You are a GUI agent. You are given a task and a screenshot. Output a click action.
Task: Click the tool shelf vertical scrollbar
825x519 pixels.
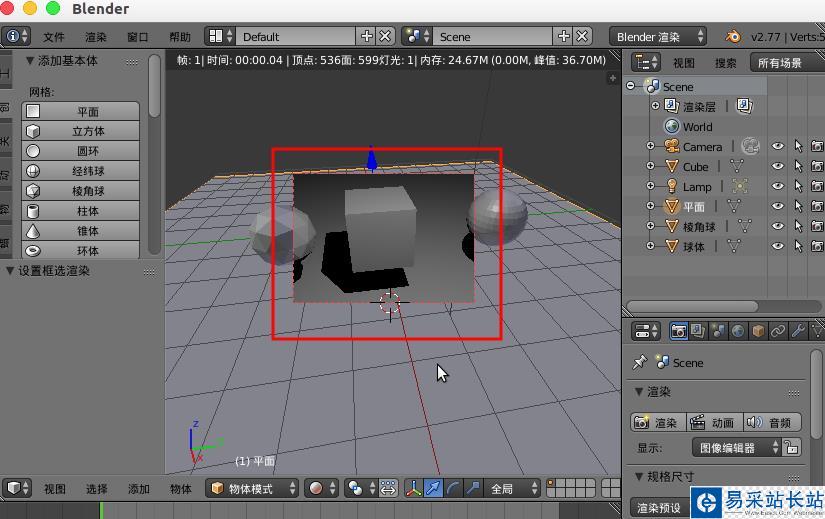coord(154,86)
